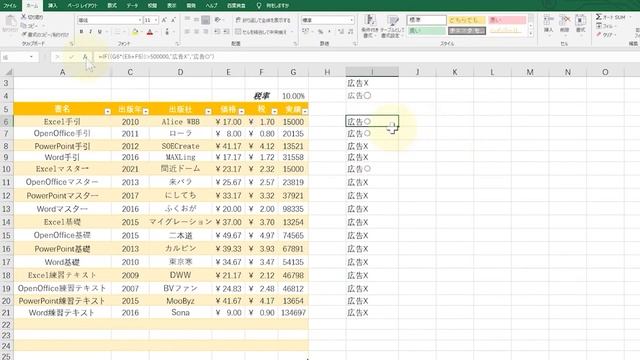Click the formula bar Cancel X icon
The image size is (640, 360).
57,57
